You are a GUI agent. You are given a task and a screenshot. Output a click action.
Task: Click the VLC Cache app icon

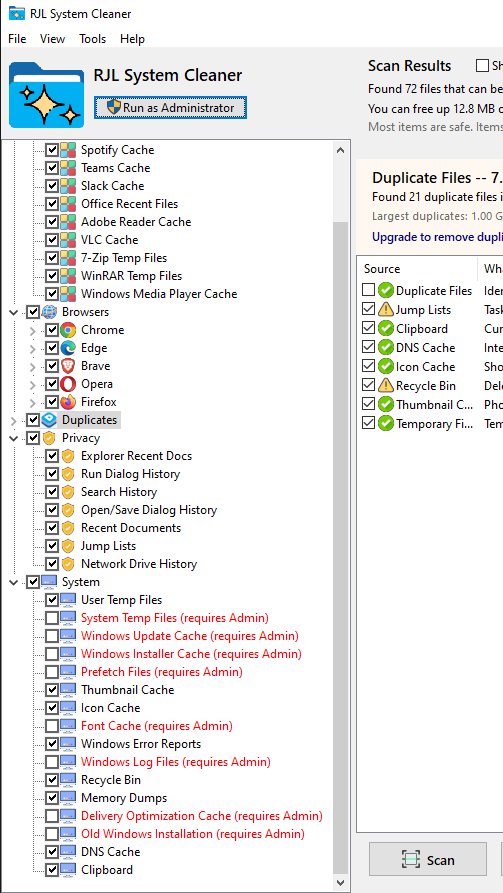click(x=68, y=240)
